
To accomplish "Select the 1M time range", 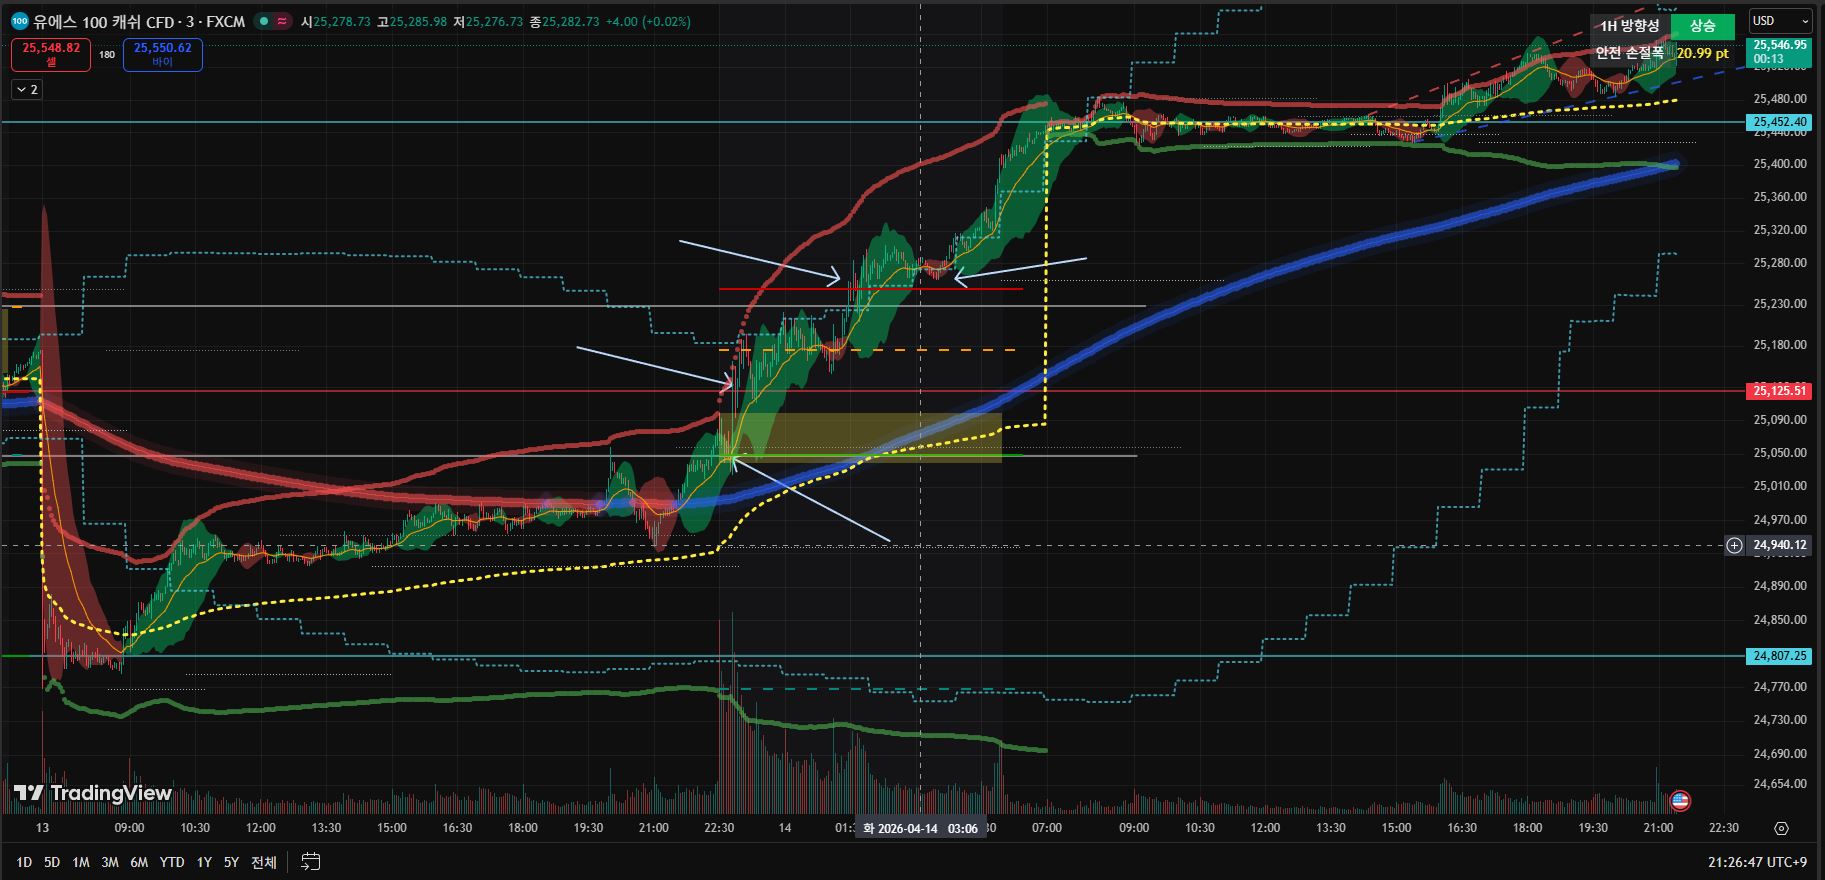I will click(x=81, y=862).
